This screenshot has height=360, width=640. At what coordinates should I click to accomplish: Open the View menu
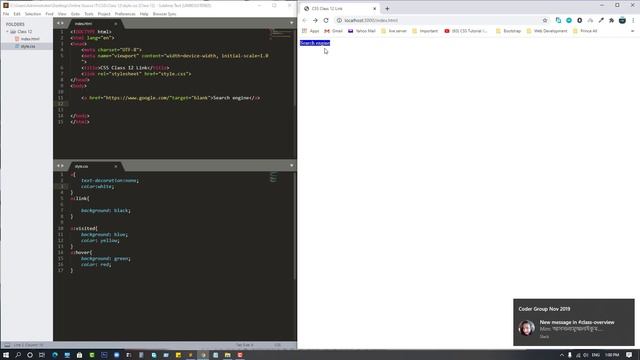point(62,14)
